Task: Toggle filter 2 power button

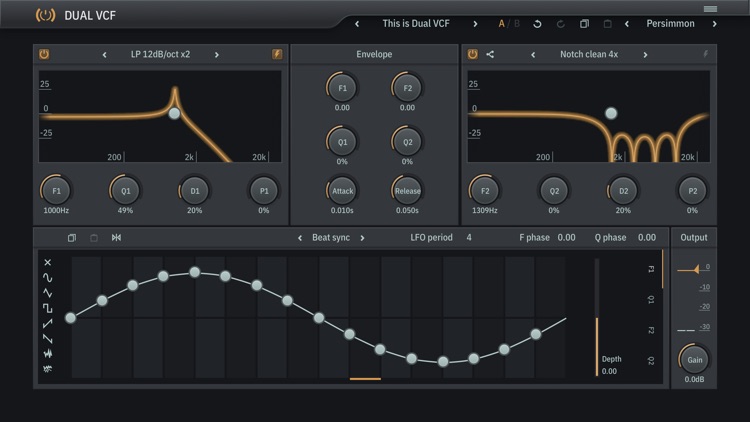Action: pos(473,54)
